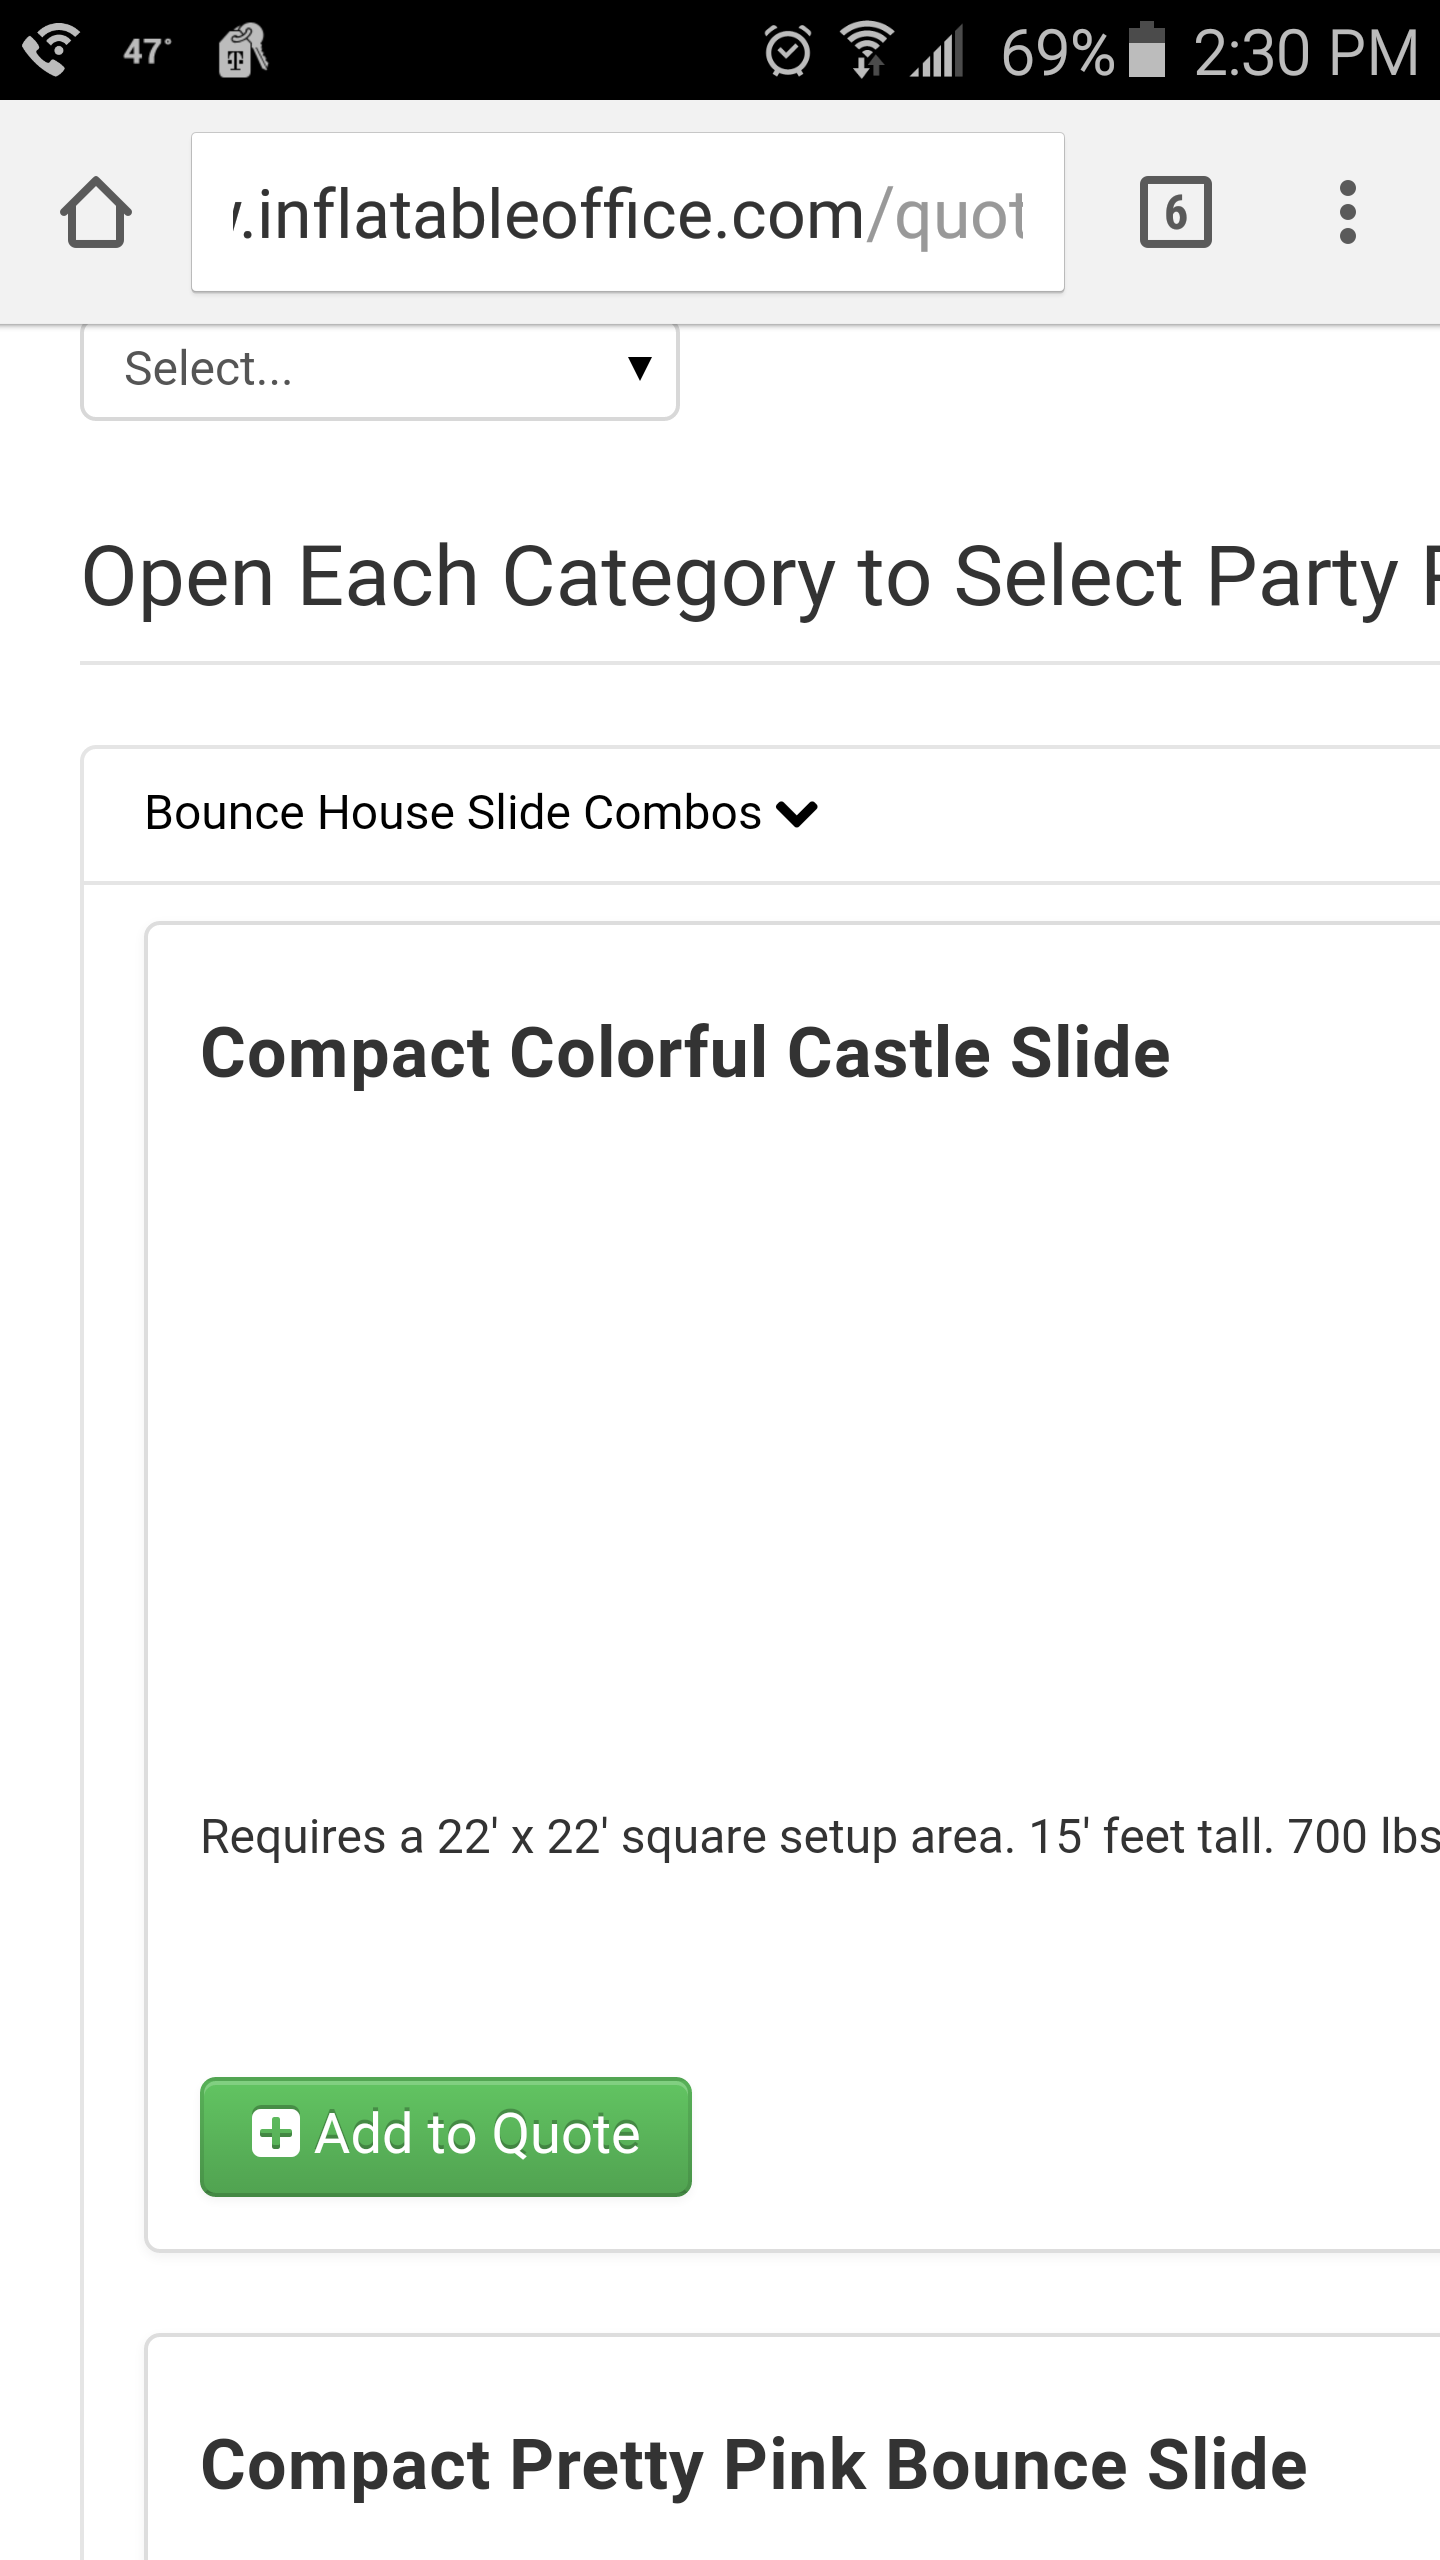The image size is (1440, 2560).
Task: Tap the 2:30 PM clock
Action: point(1306,52)
